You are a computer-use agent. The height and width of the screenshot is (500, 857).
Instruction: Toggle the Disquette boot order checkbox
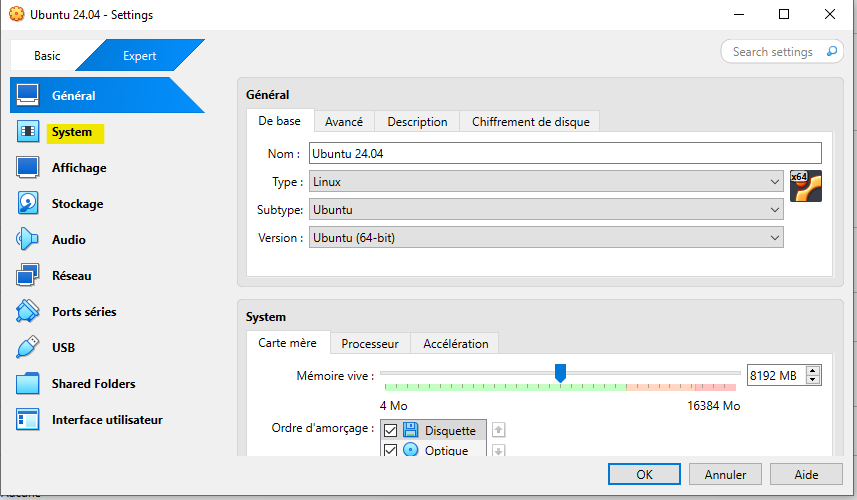coord(391,430)
